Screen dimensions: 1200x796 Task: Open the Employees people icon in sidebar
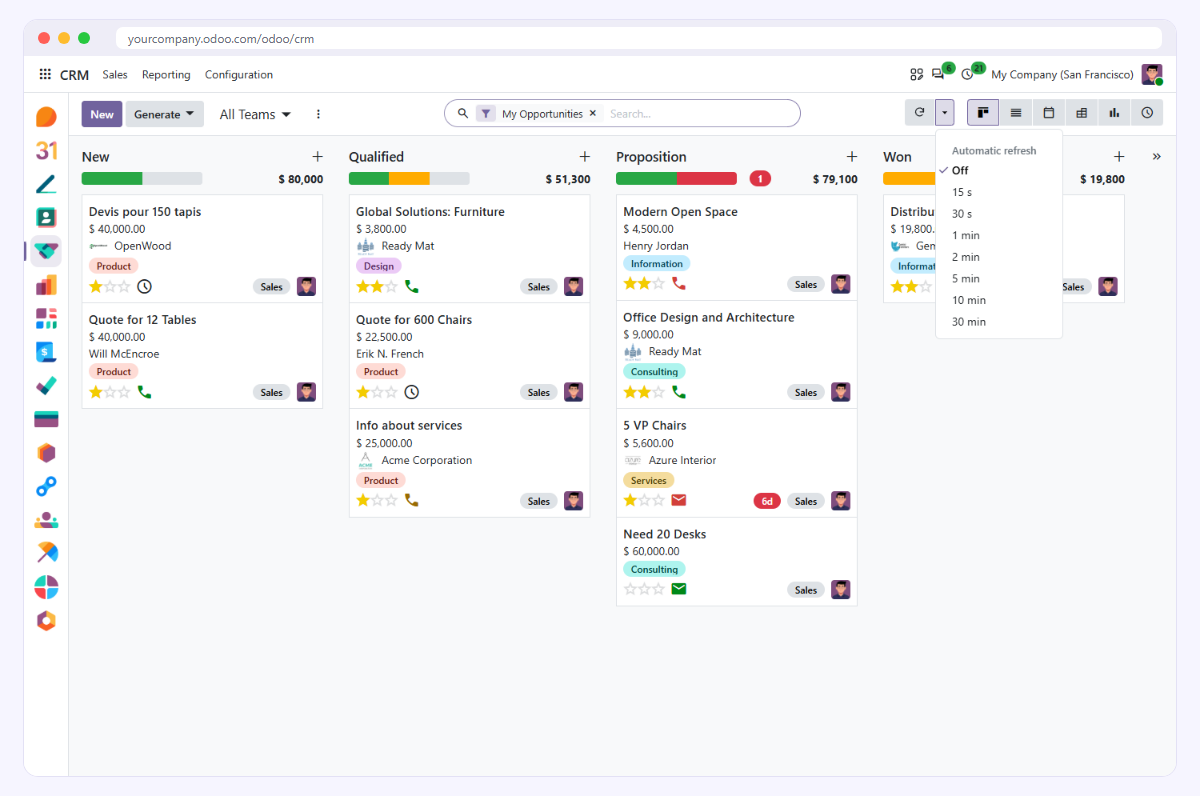(46, 520)
